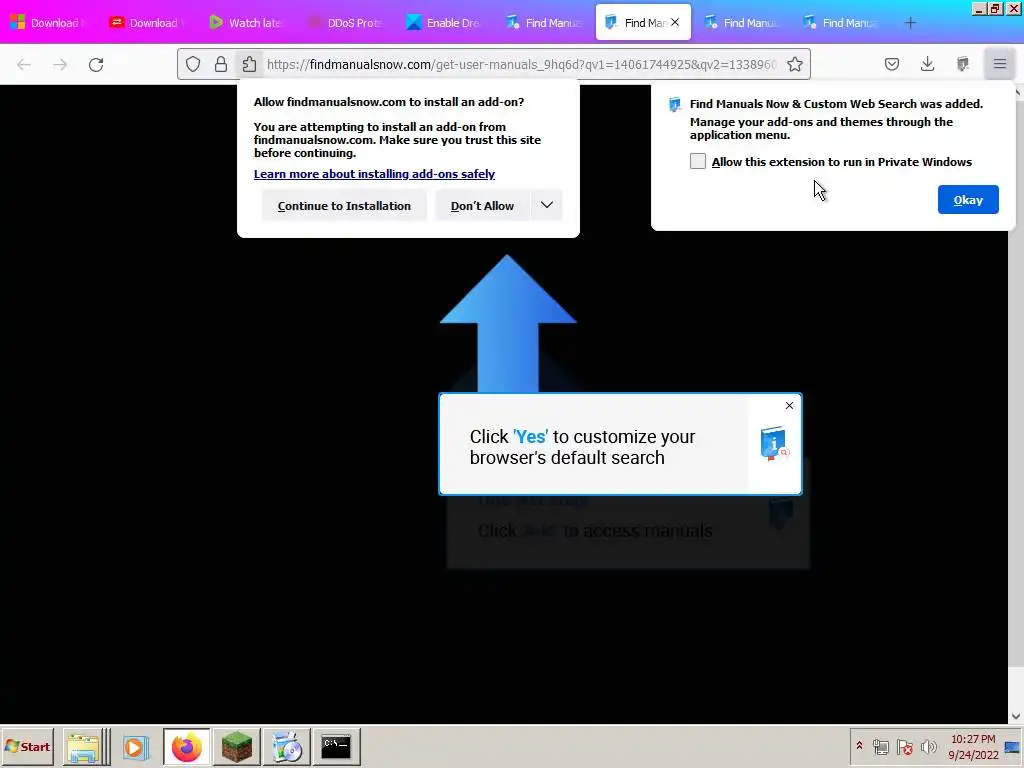Image resolution: width=1024 pixels, height=768 pixels.
Task: Go forward to the next page
Action: [x=60, y=65]
